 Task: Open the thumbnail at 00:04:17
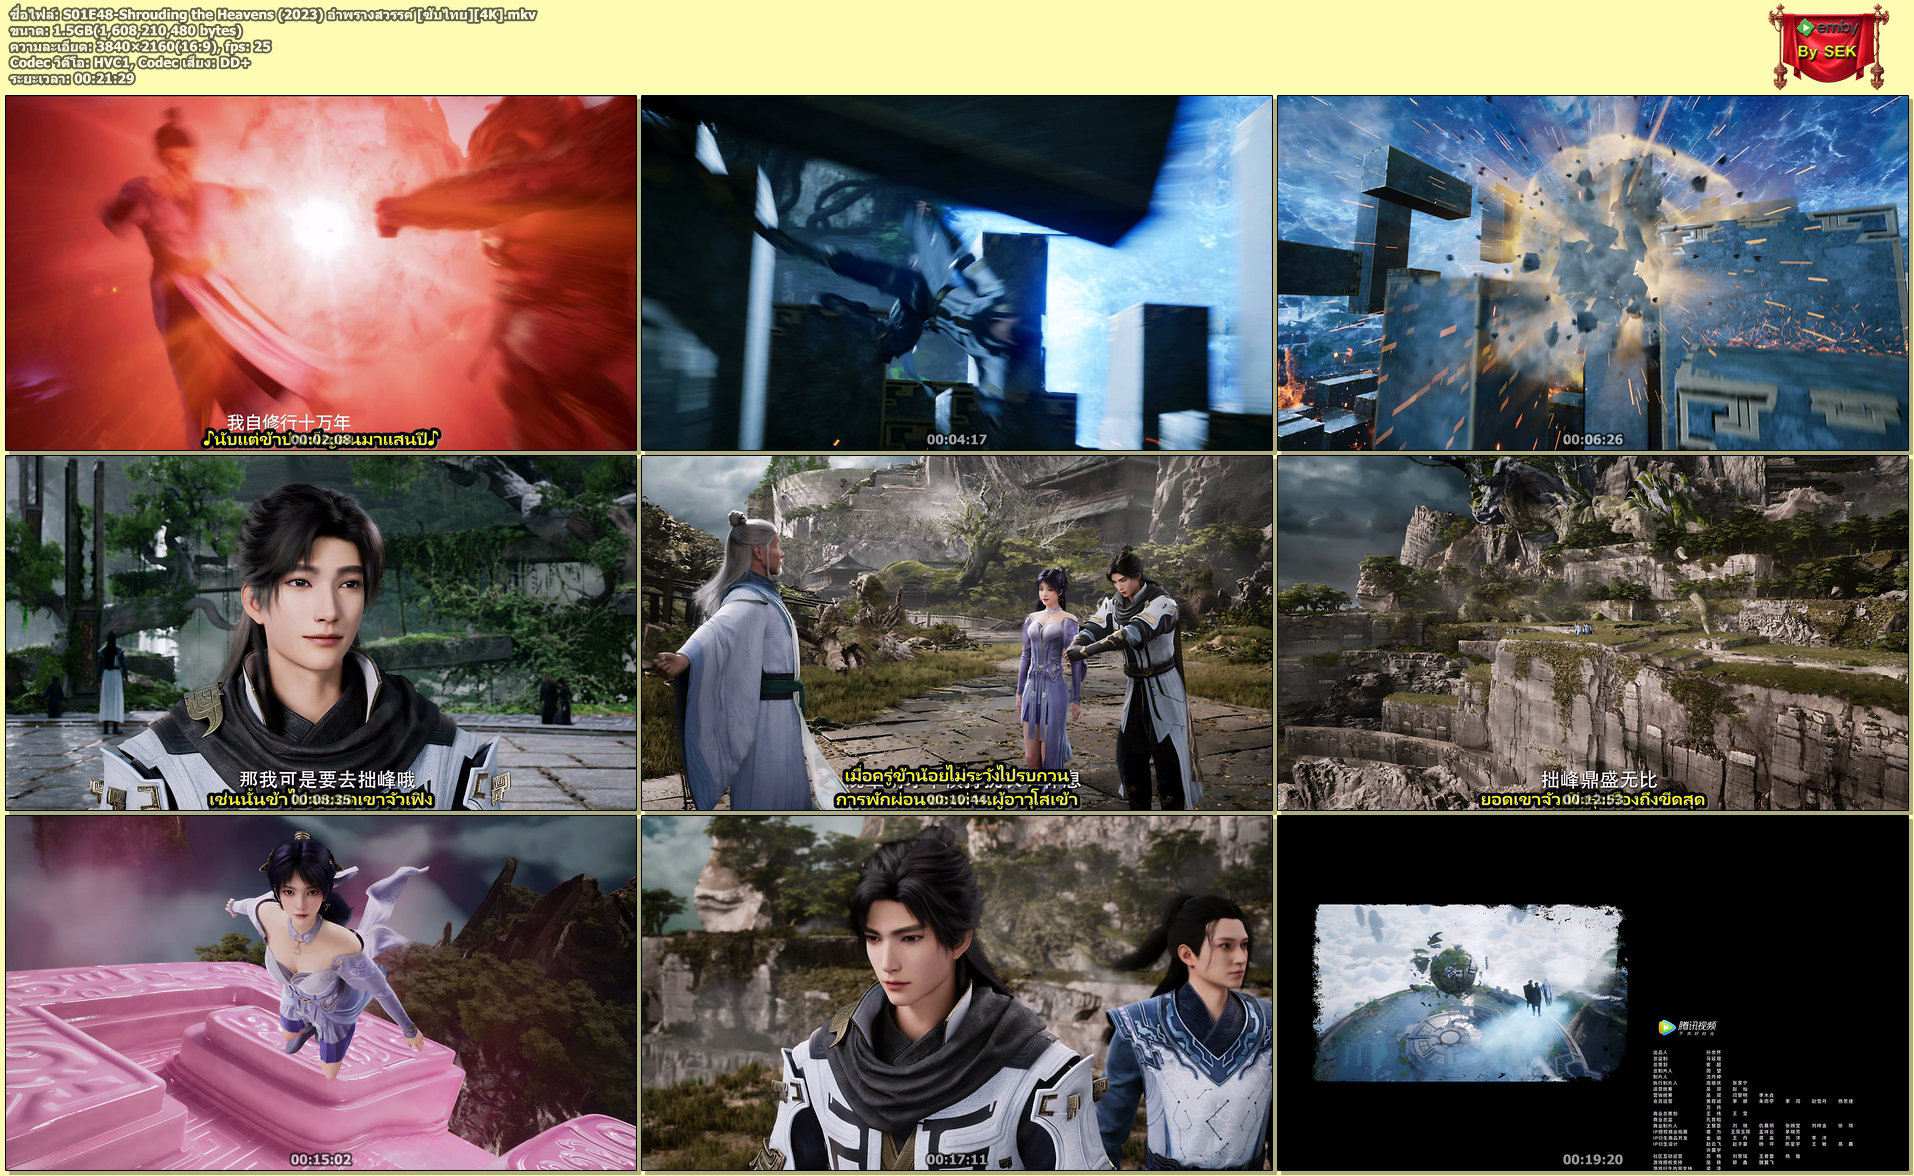click(957, 273)
